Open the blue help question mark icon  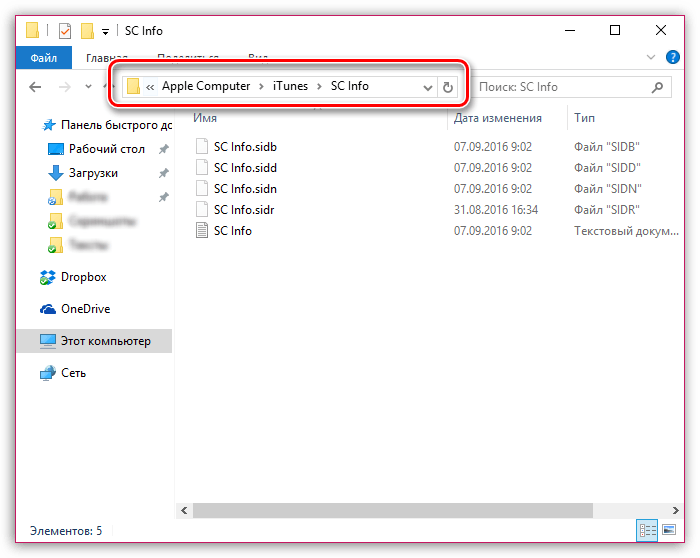672,57
